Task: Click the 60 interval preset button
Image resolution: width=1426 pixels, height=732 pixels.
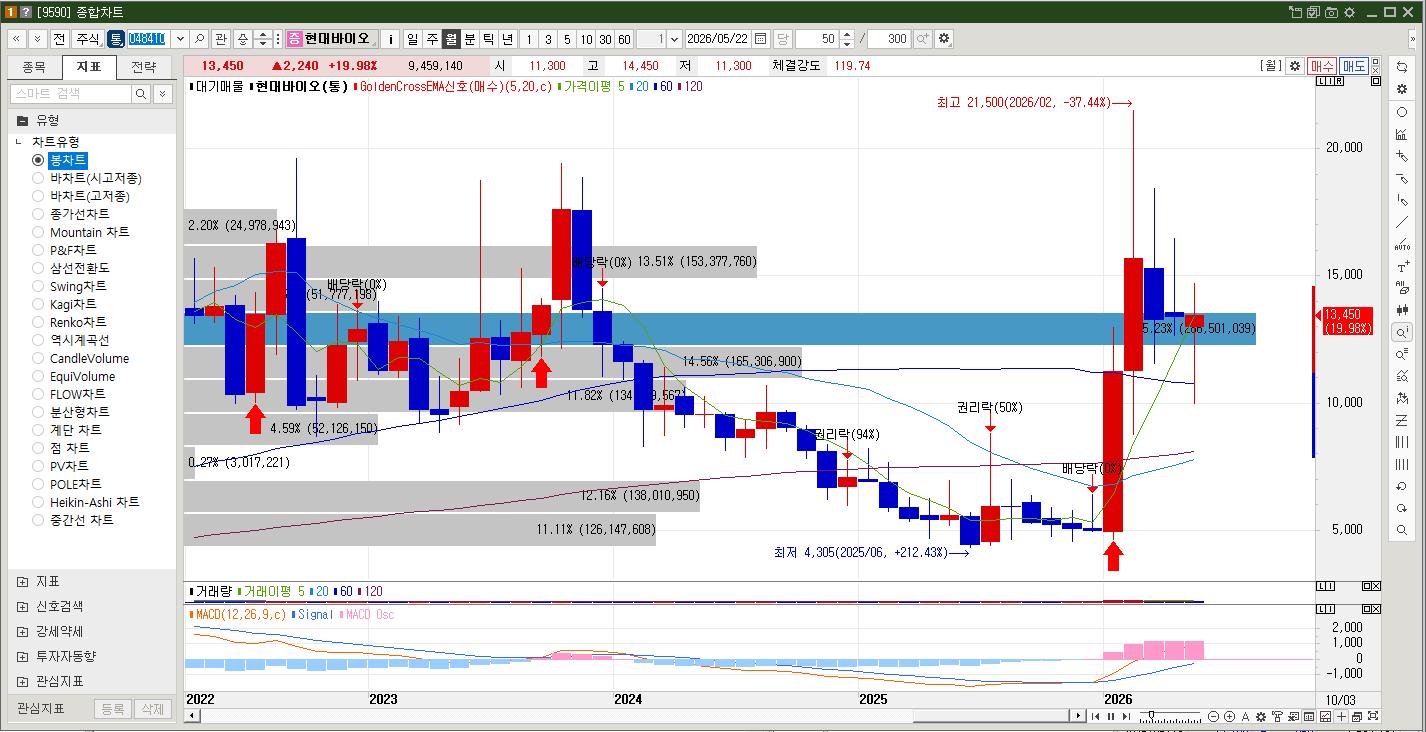Action: point(624,39)
